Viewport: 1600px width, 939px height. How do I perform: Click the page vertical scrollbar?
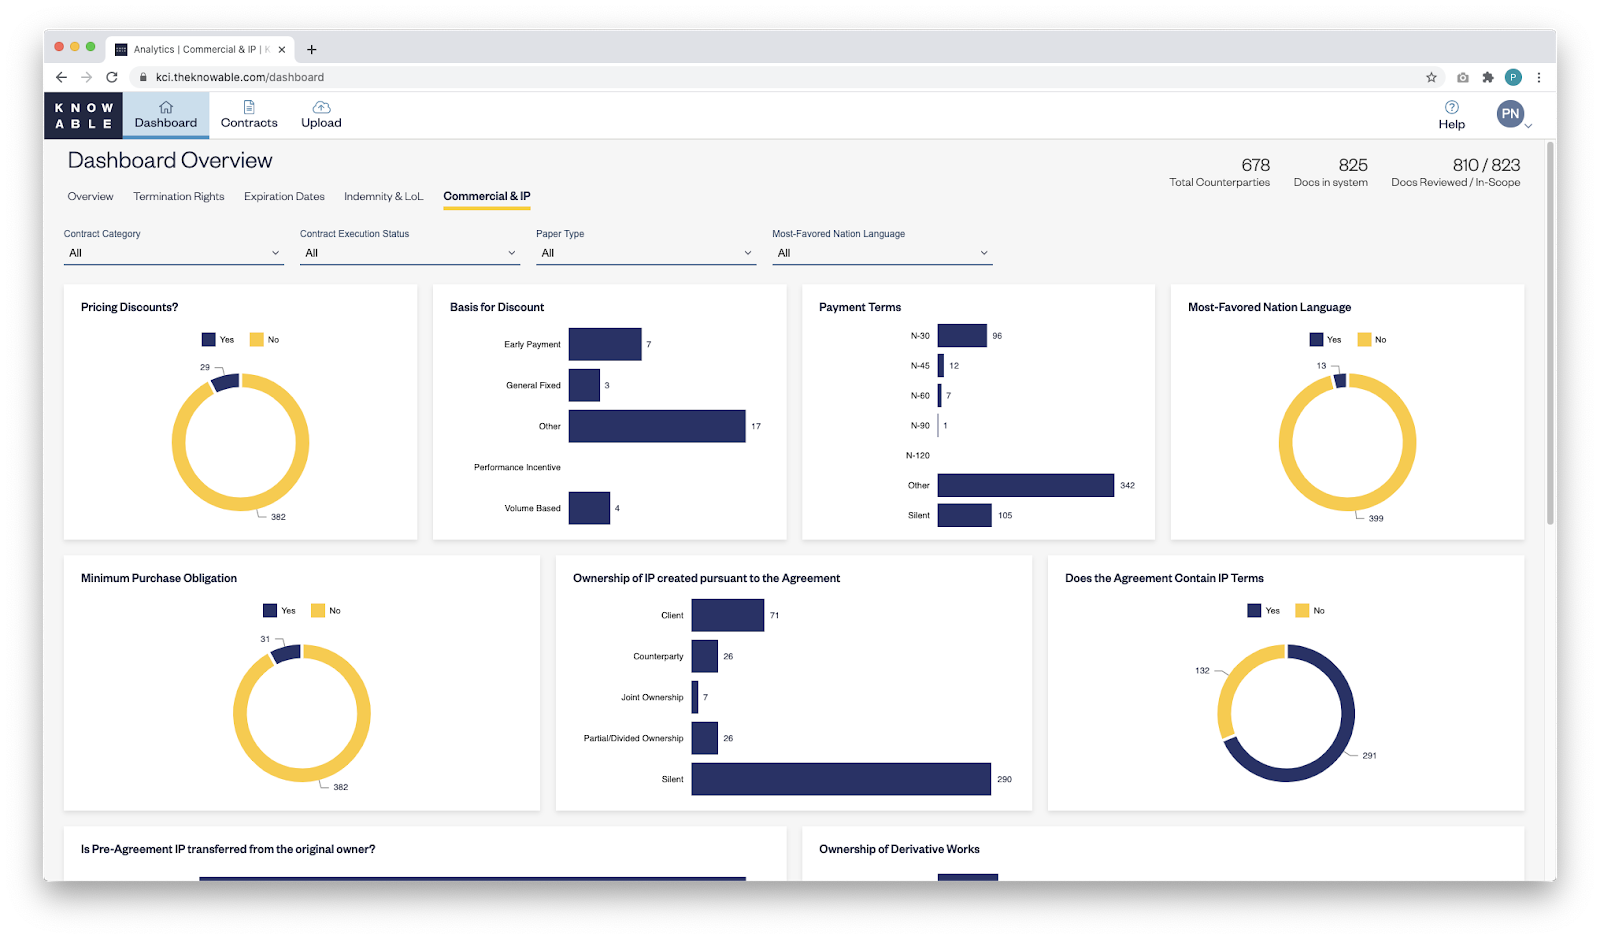[x=1550, y=333]
